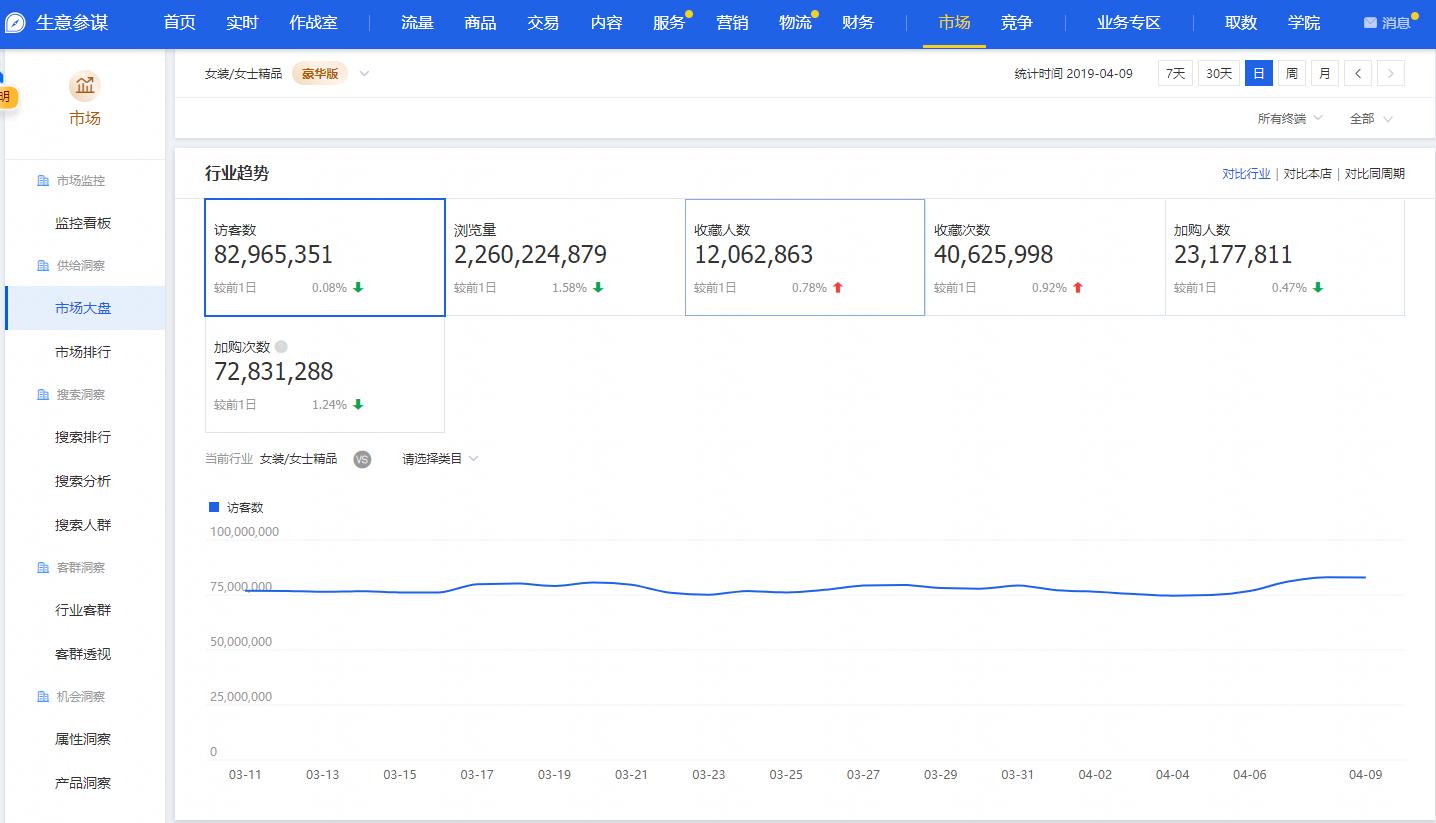Open the 所有终端 dropdown
The width and height of the screenshot is (1436, 823).
tap(1290, 118)
